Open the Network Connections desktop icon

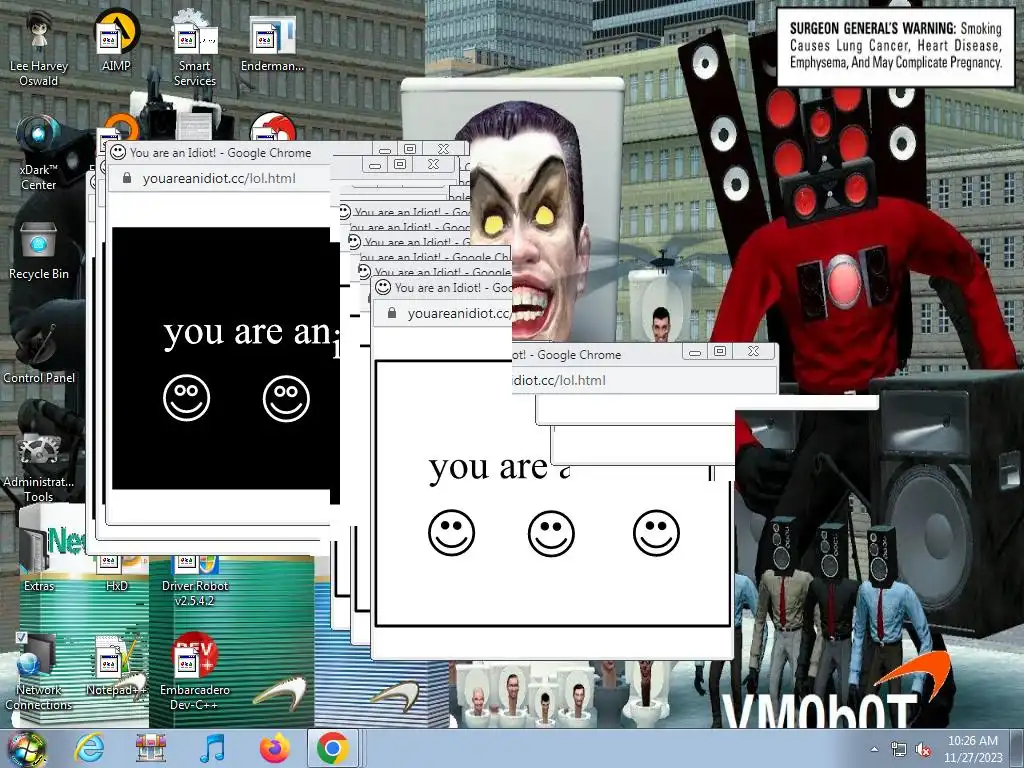pyautogui.click(x=39, y=671)
